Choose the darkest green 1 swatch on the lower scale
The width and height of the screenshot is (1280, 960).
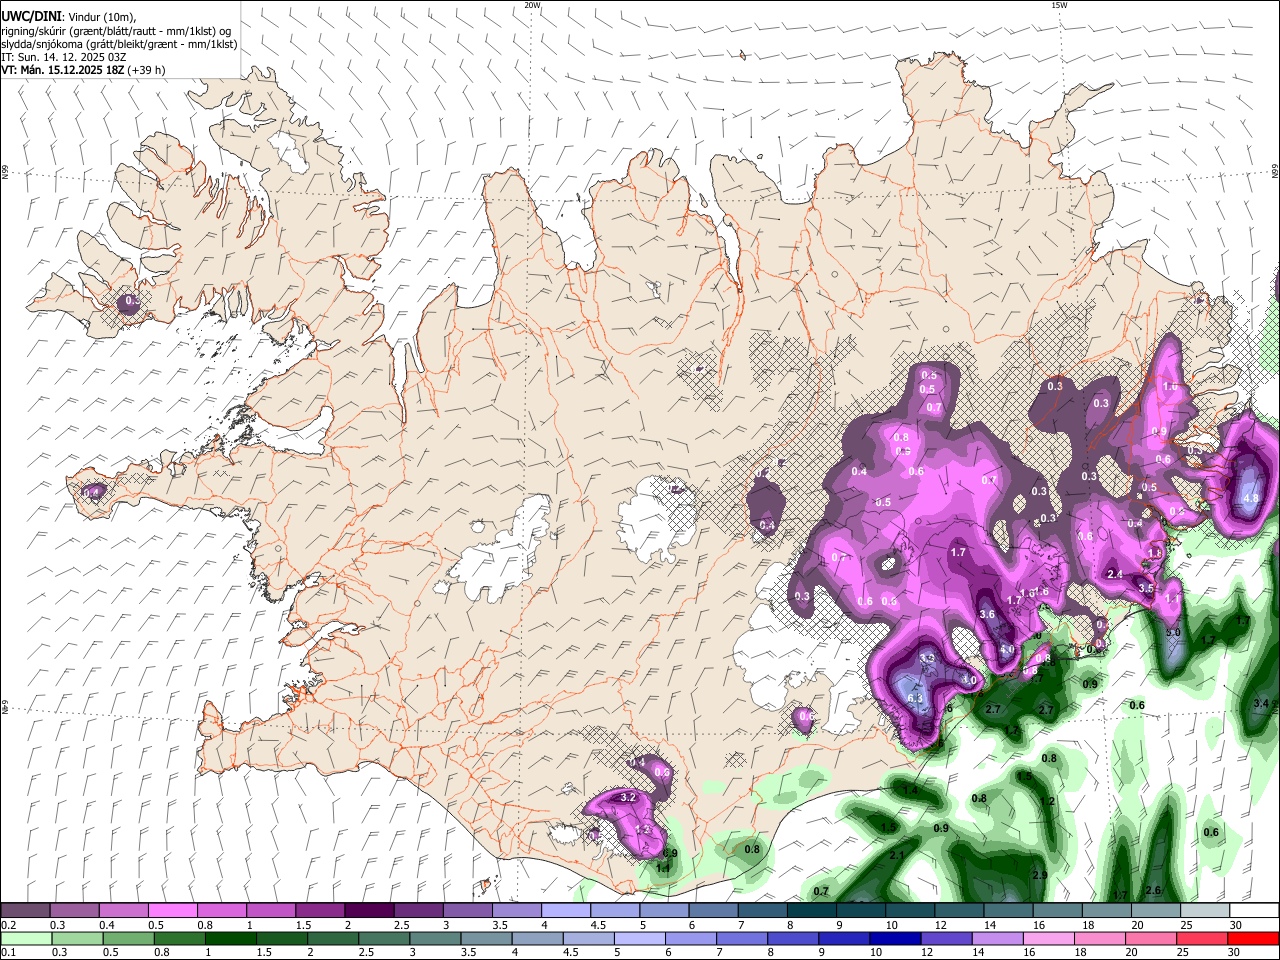click(230, 938)
